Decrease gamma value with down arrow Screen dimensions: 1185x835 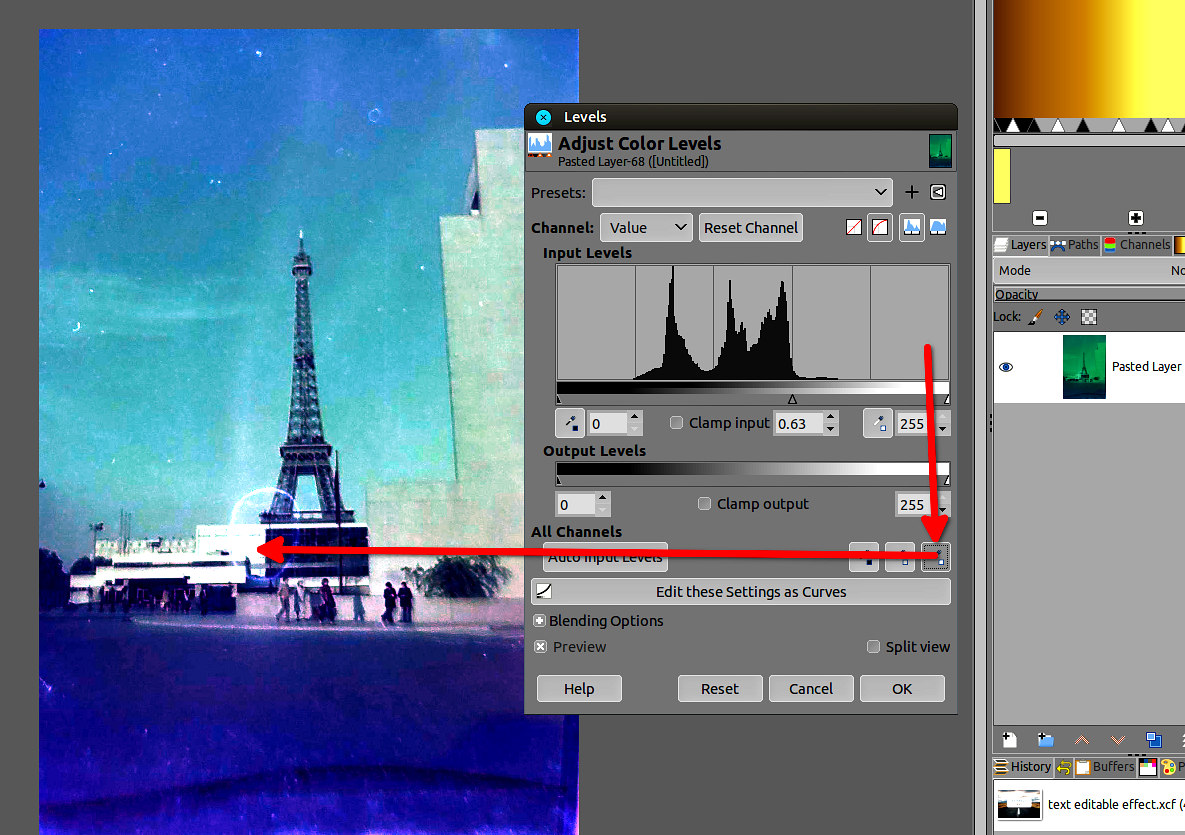pyautogui.click(x=831, y=430)
